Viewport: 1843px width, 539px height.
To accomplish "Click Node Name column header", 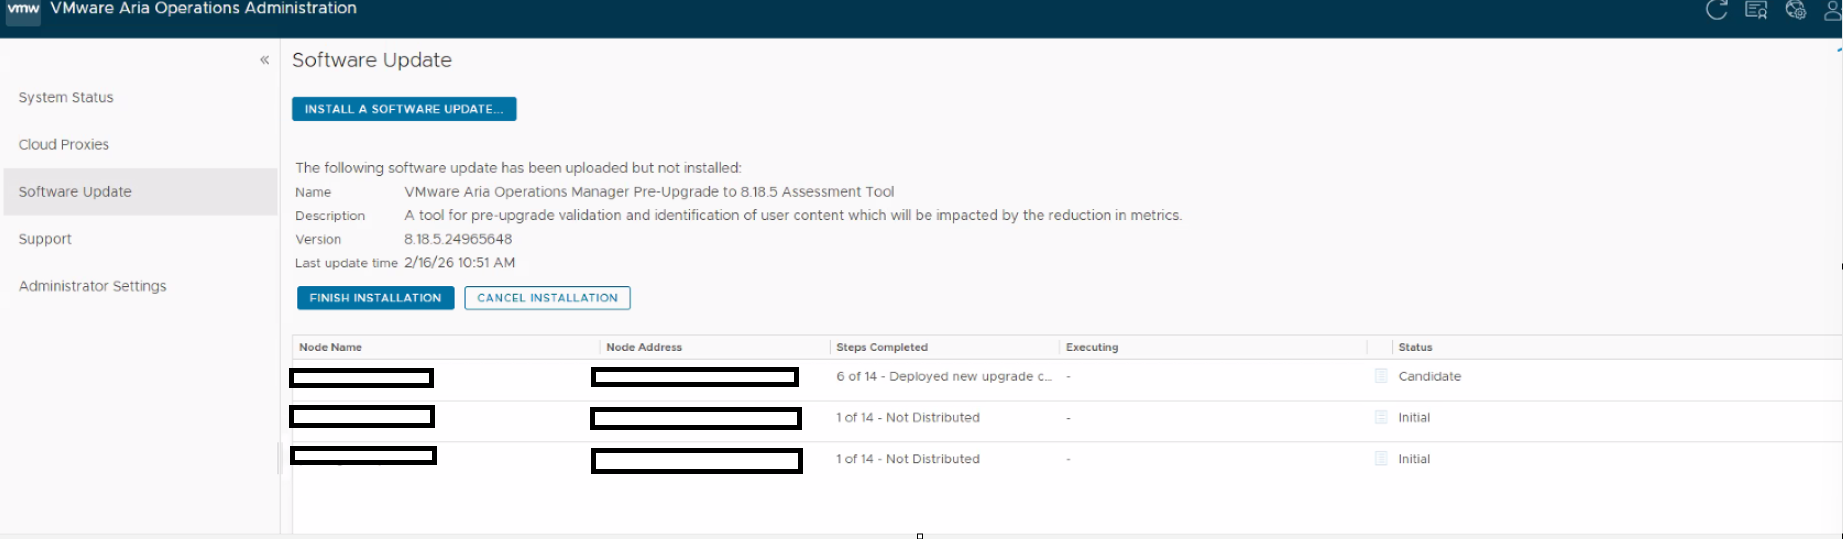I will [331, 347].
